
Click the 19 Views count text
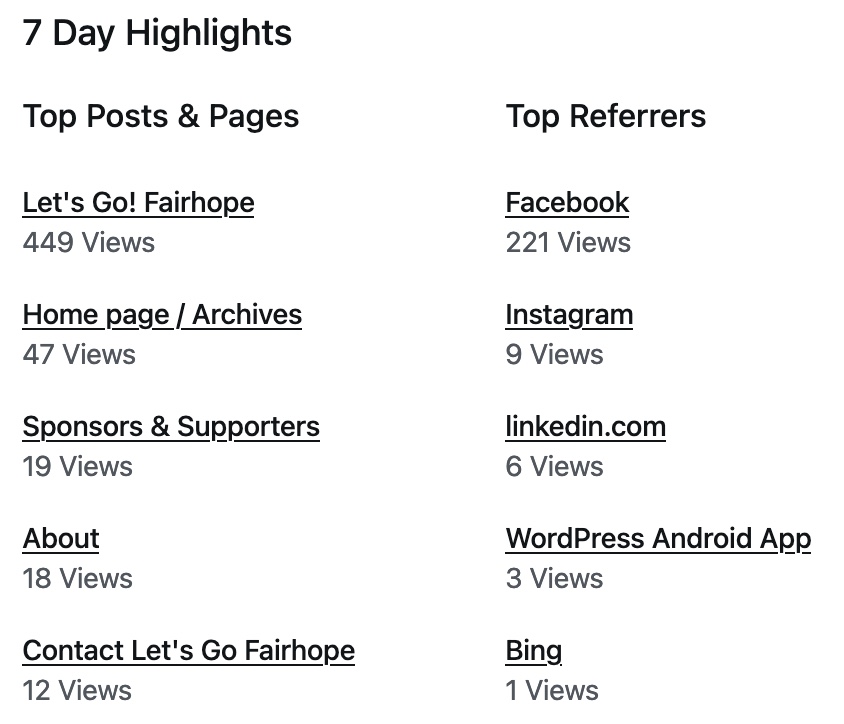(x=78, y=466)
